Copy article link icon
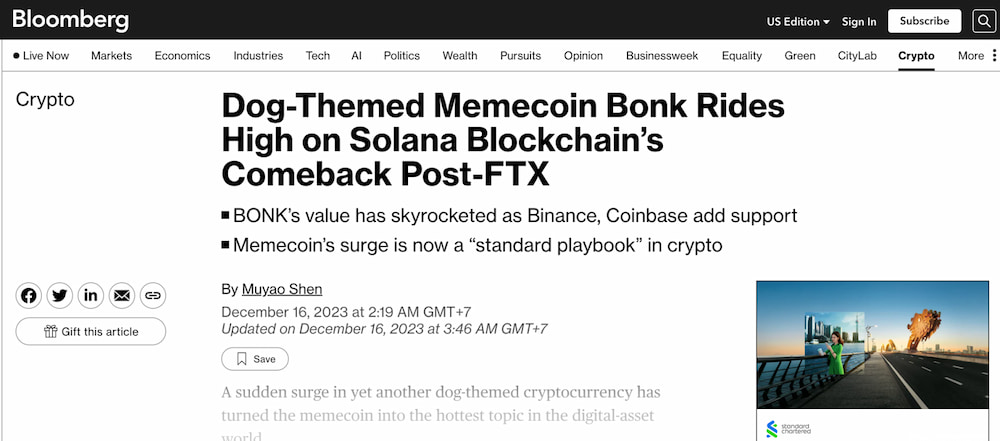This screenshot has height=441, width=1000. 153,296
